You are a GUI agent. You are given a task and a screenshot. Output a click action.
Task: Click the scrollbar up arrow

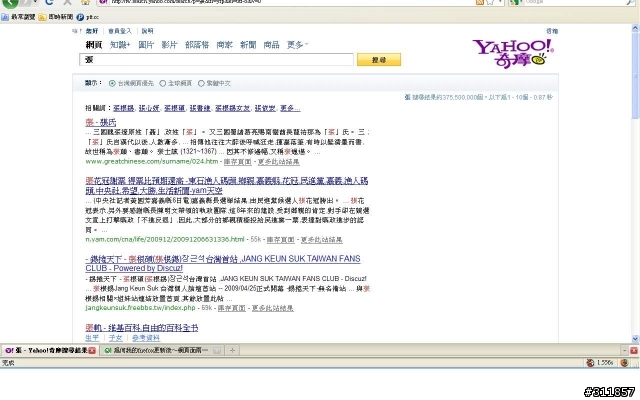(635, 28)
